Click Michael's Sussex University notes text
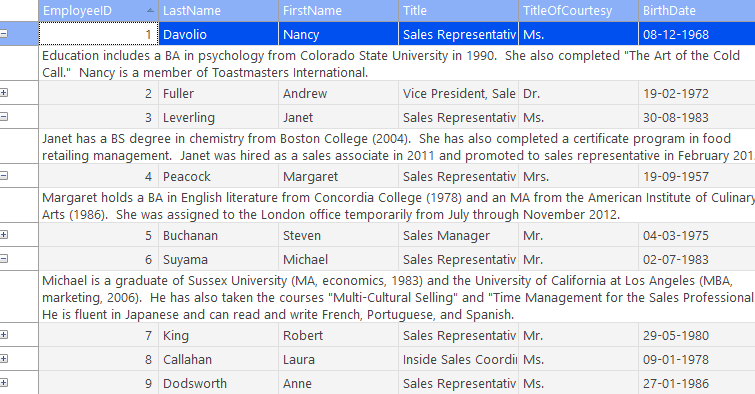 tap(398, 297)
